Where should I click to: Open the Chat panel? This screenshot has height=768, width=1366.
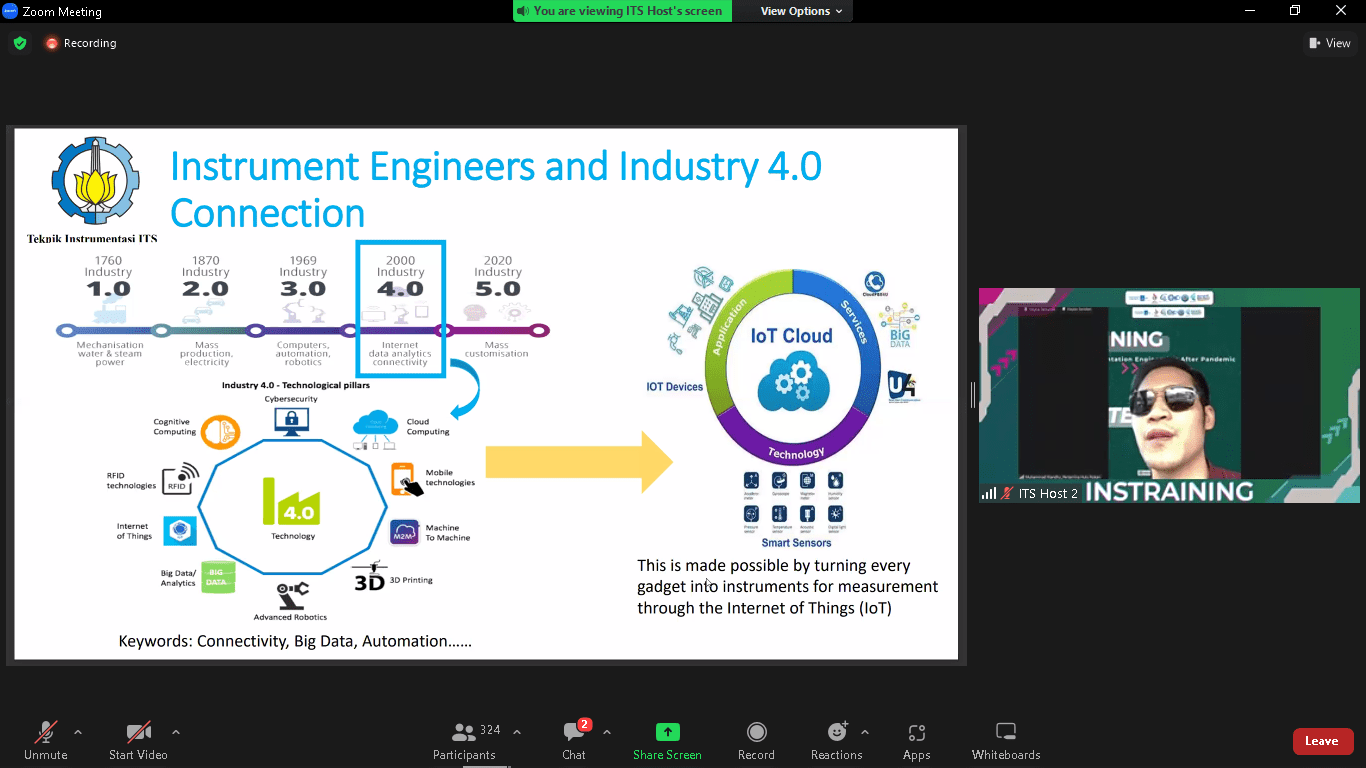574,740
